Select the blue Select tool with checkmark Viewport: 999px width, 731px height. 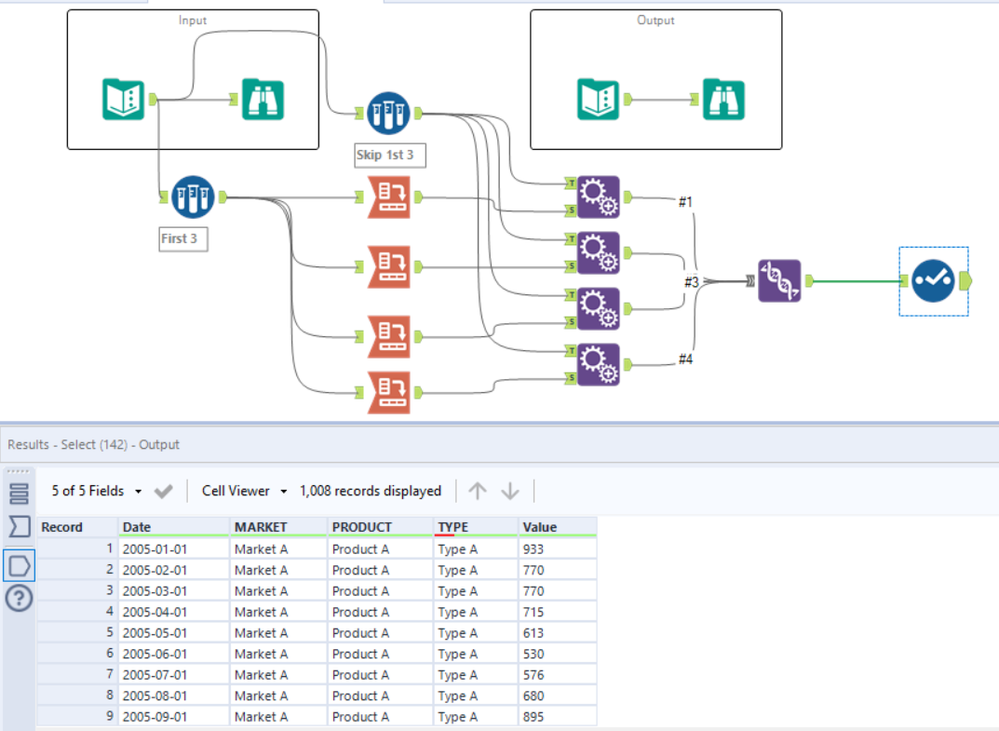(x=933, y=281)
